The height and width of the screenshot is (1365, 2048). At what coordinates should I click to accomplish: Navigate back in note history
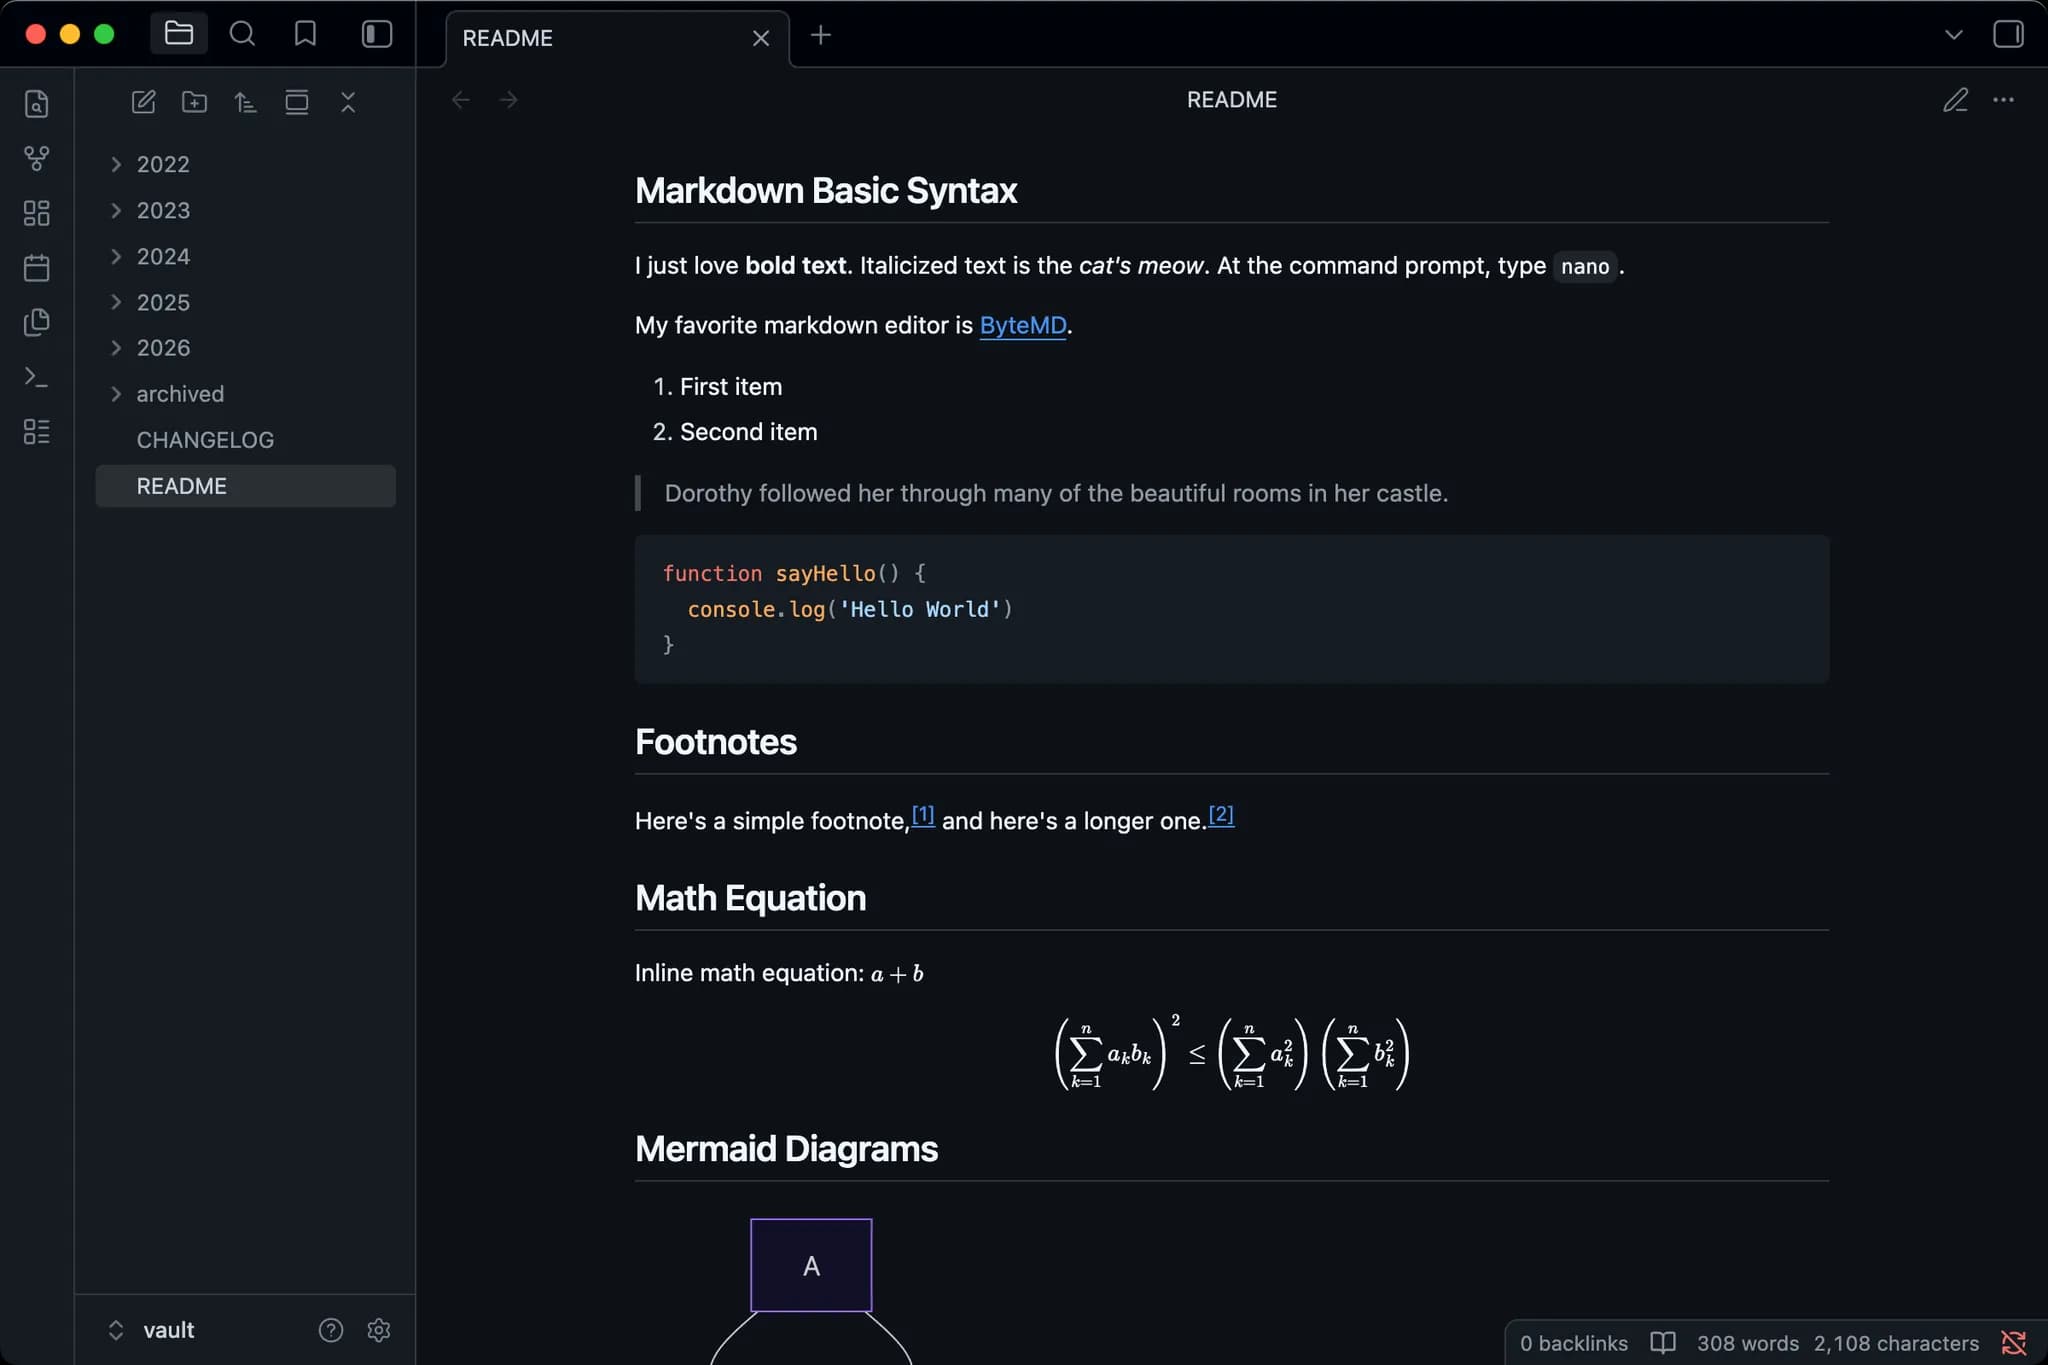coord(461,100)
